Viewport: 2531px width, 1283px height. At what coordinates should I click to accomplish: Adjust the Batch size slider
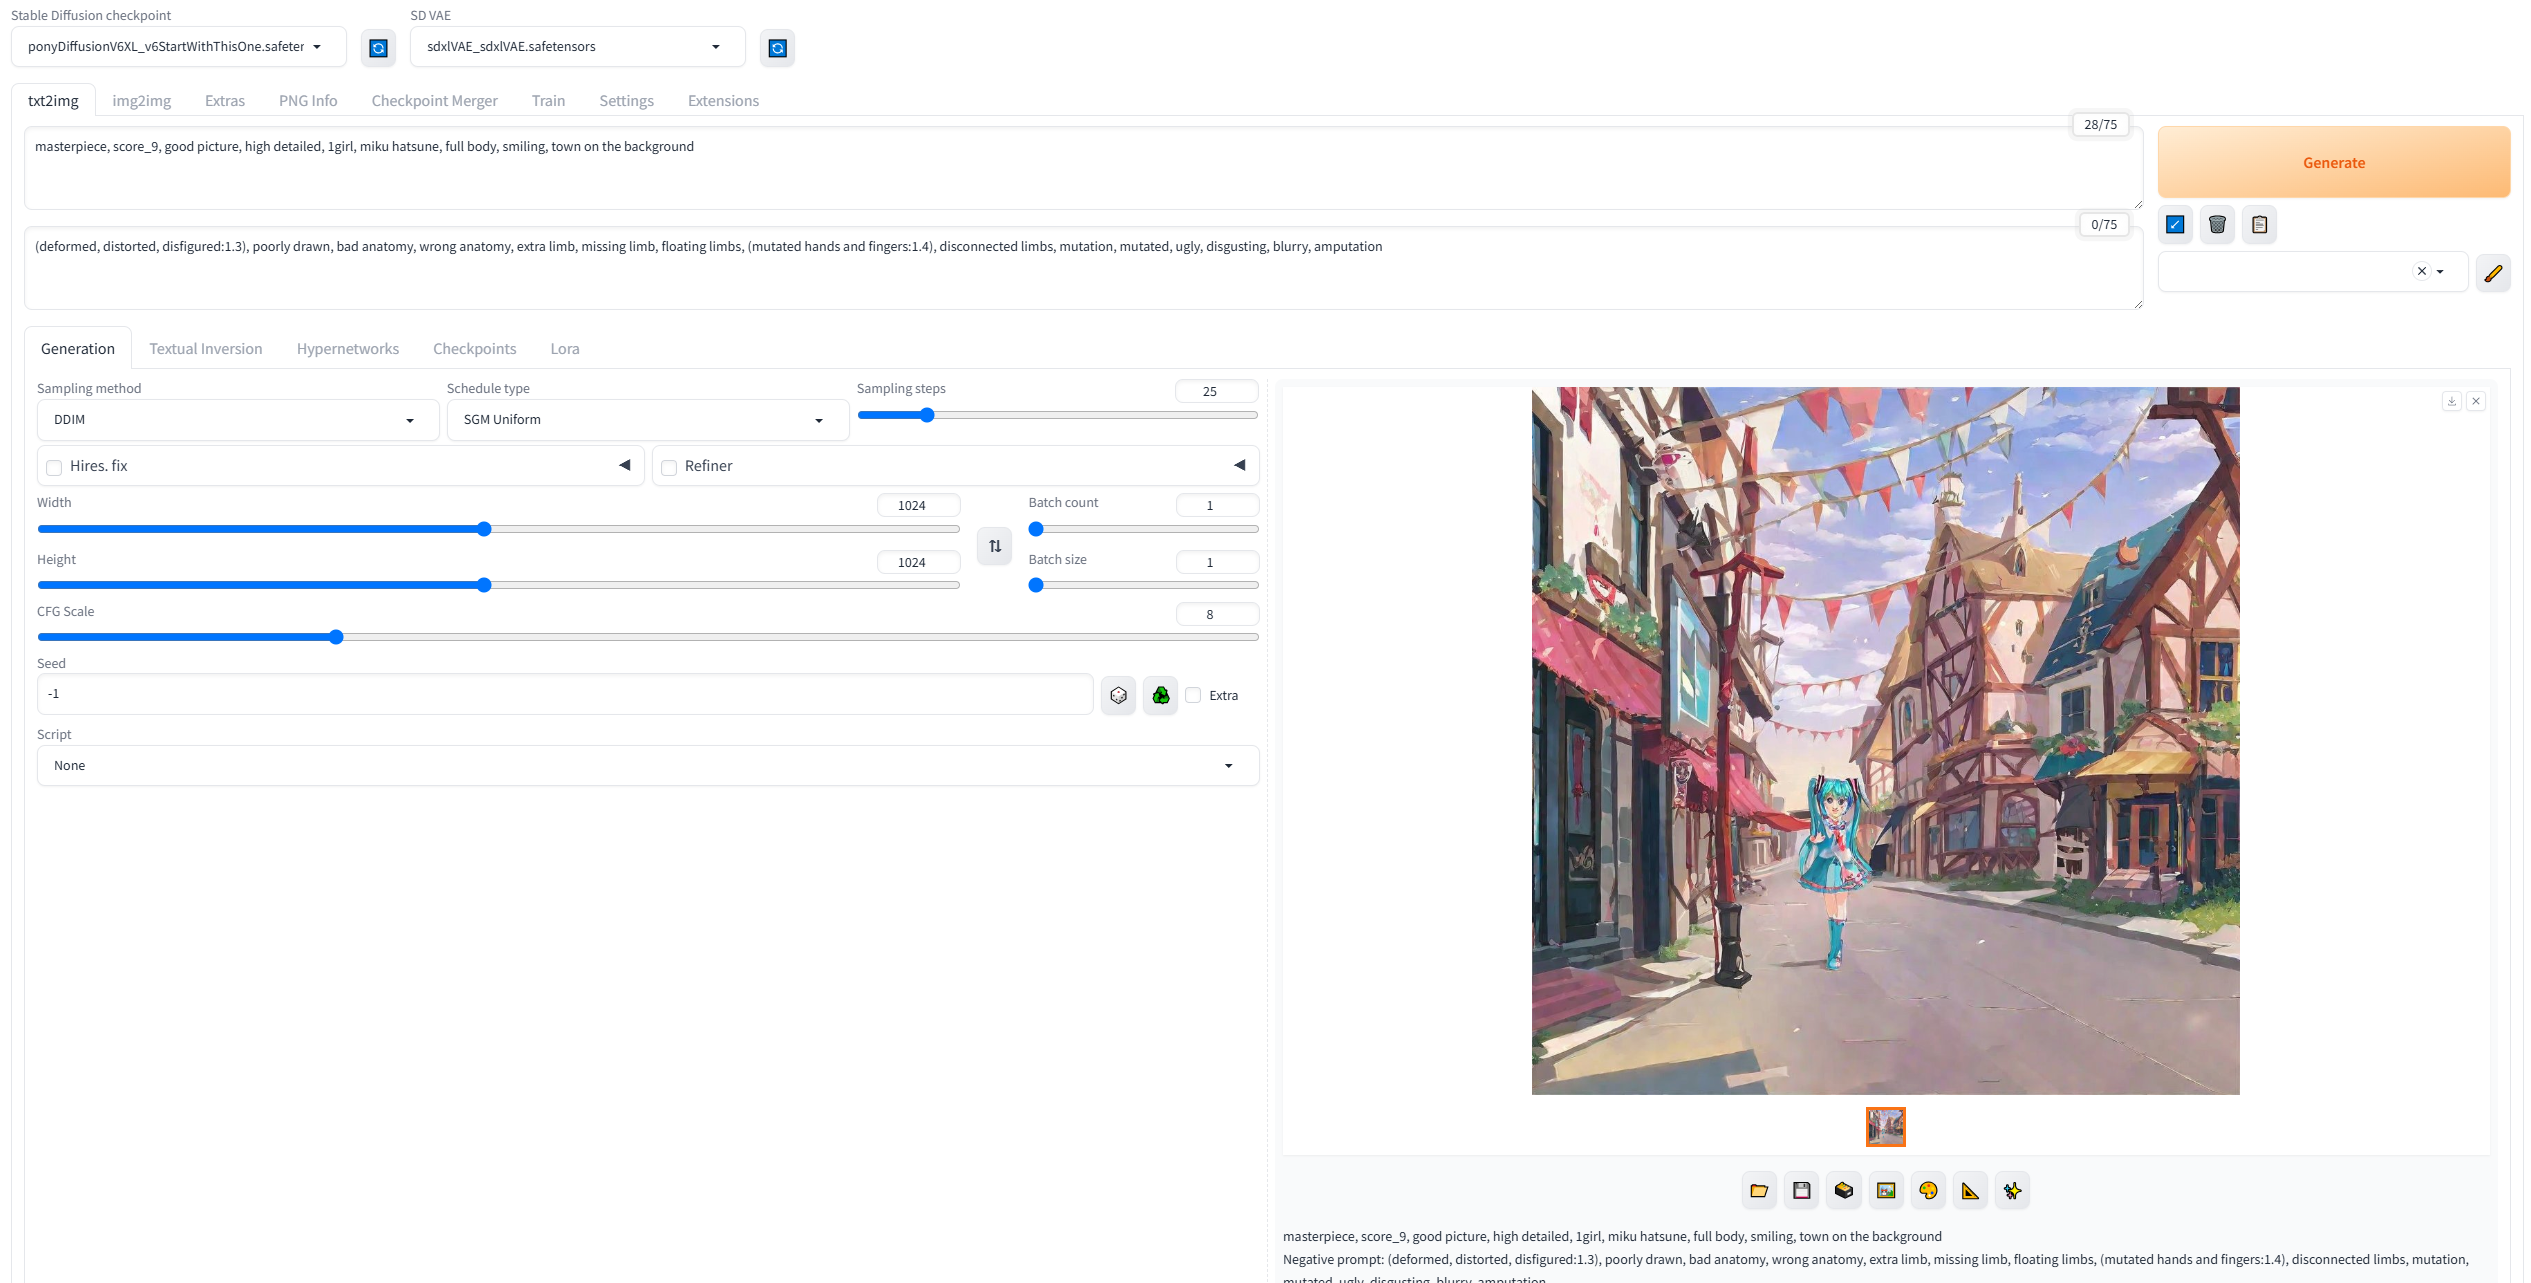click(x=1144, y=585)
